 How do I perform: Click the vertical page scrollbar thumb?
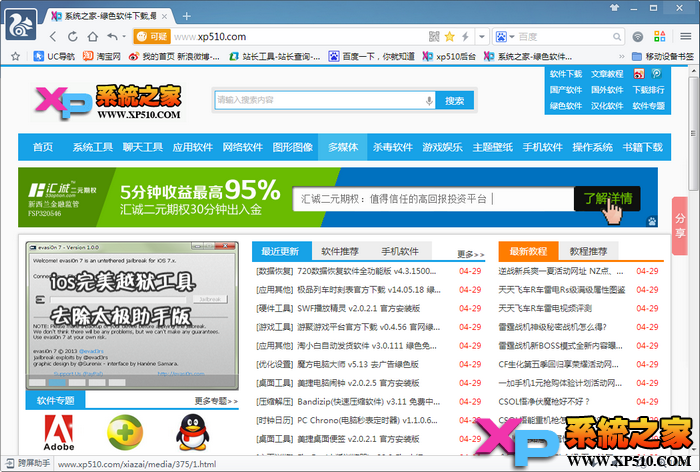point(693,133)
